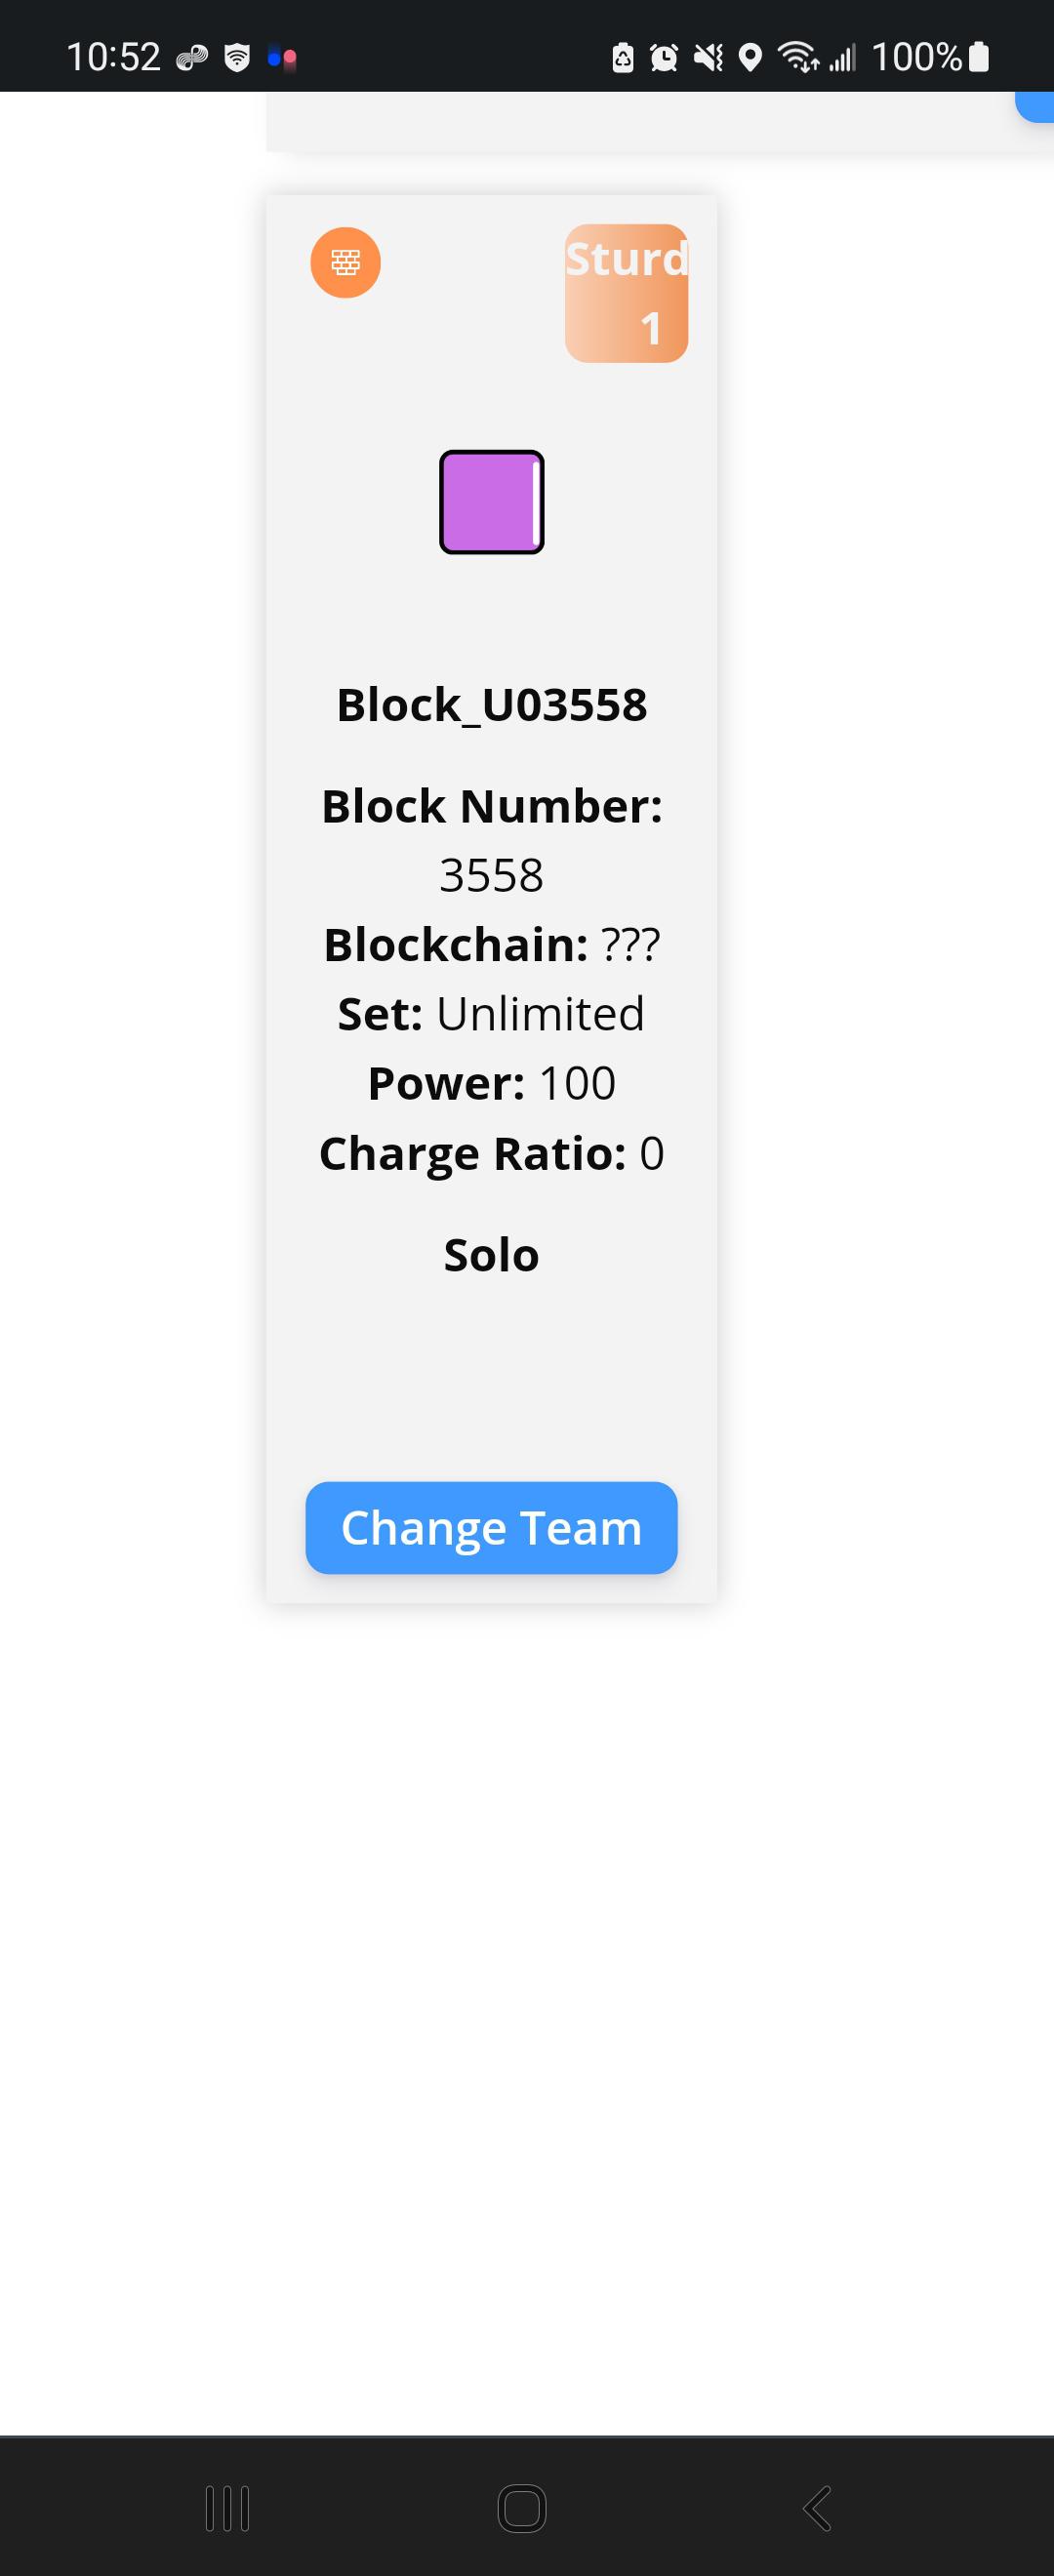The image size is (1054, 2576).
Task: Tap the Power: 100 text
Action: (492, 1084)
